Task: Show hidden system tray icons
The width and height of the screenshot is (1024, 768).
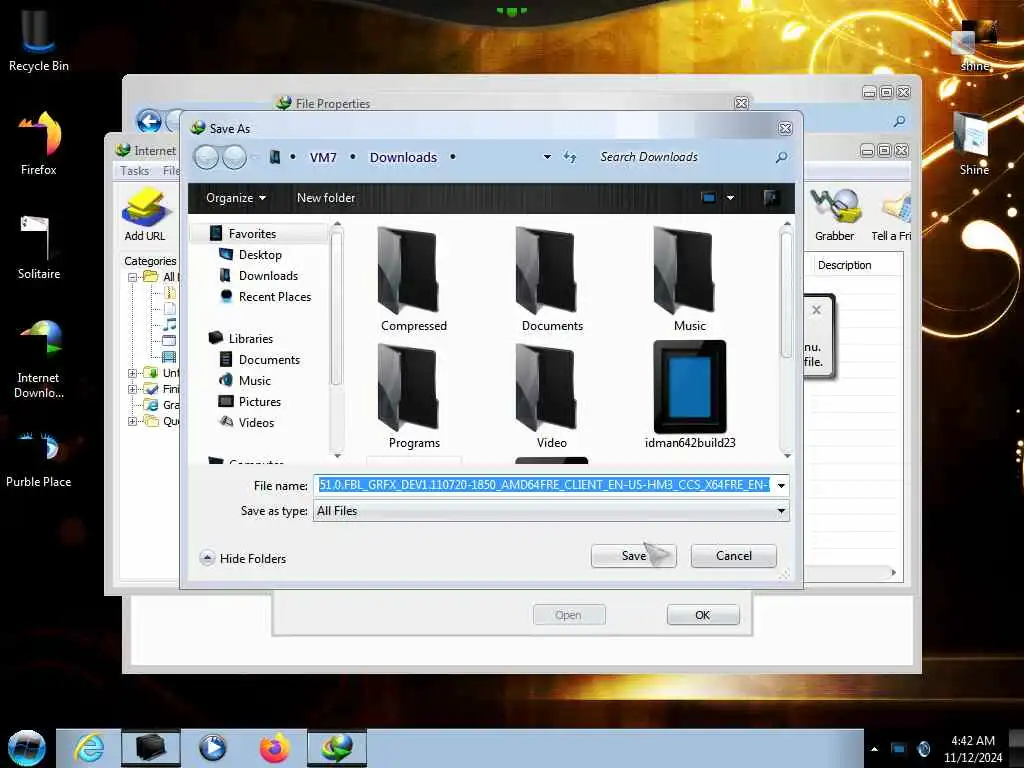Action: [x=874, y=749]
